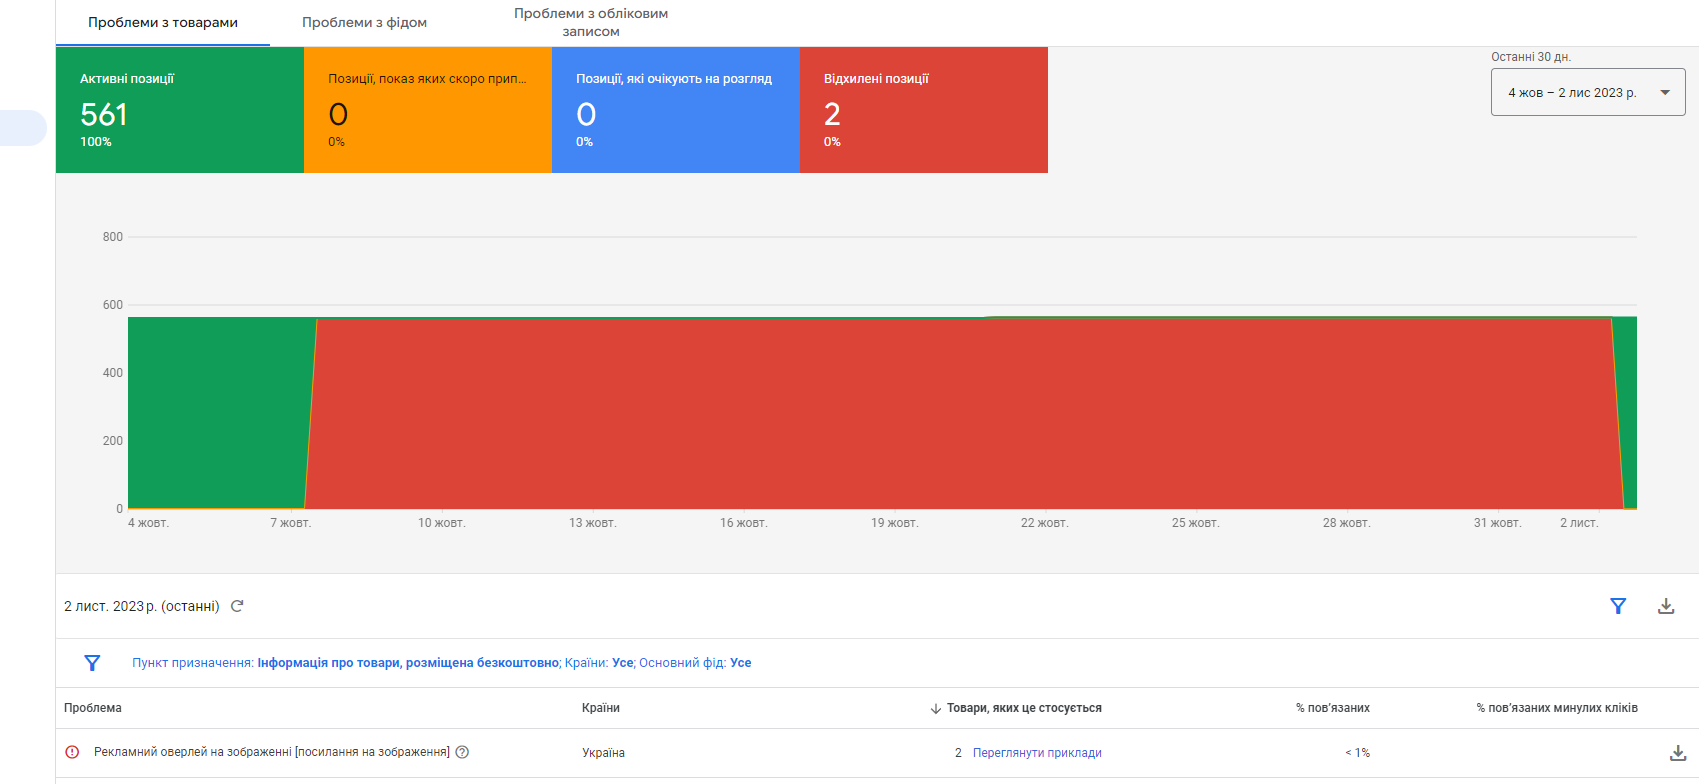Open the Проблеми з обліковим записом tab

tap(591, 23)
